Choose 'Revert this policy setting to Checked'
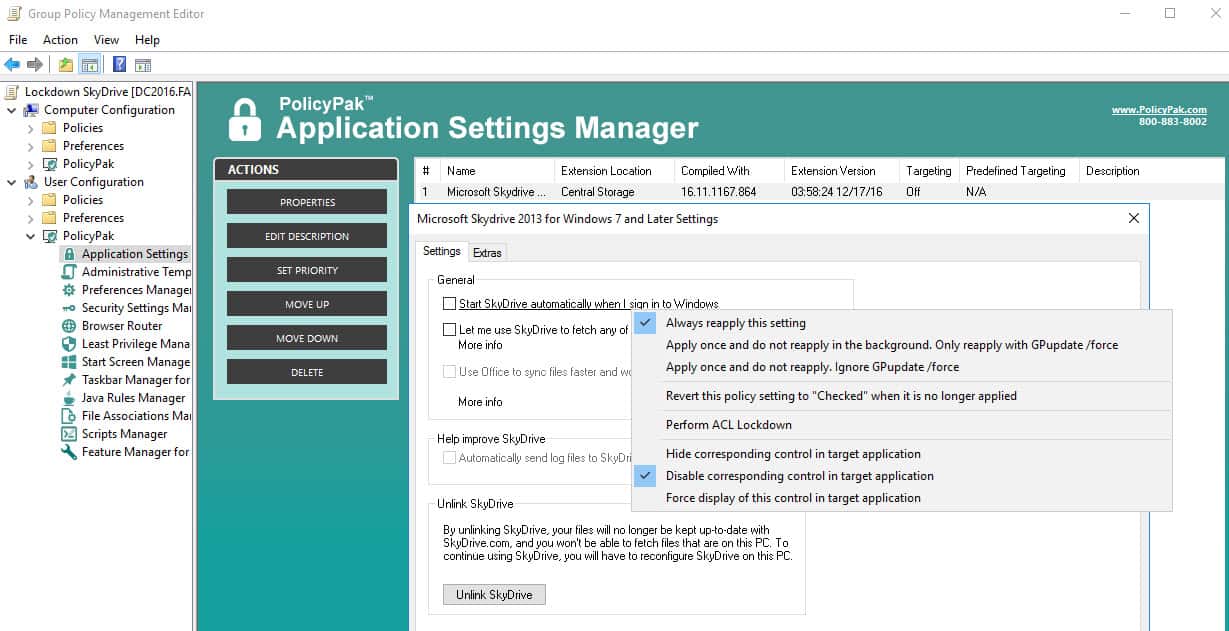Screen dimensions: 1229x631 [902, 396]
